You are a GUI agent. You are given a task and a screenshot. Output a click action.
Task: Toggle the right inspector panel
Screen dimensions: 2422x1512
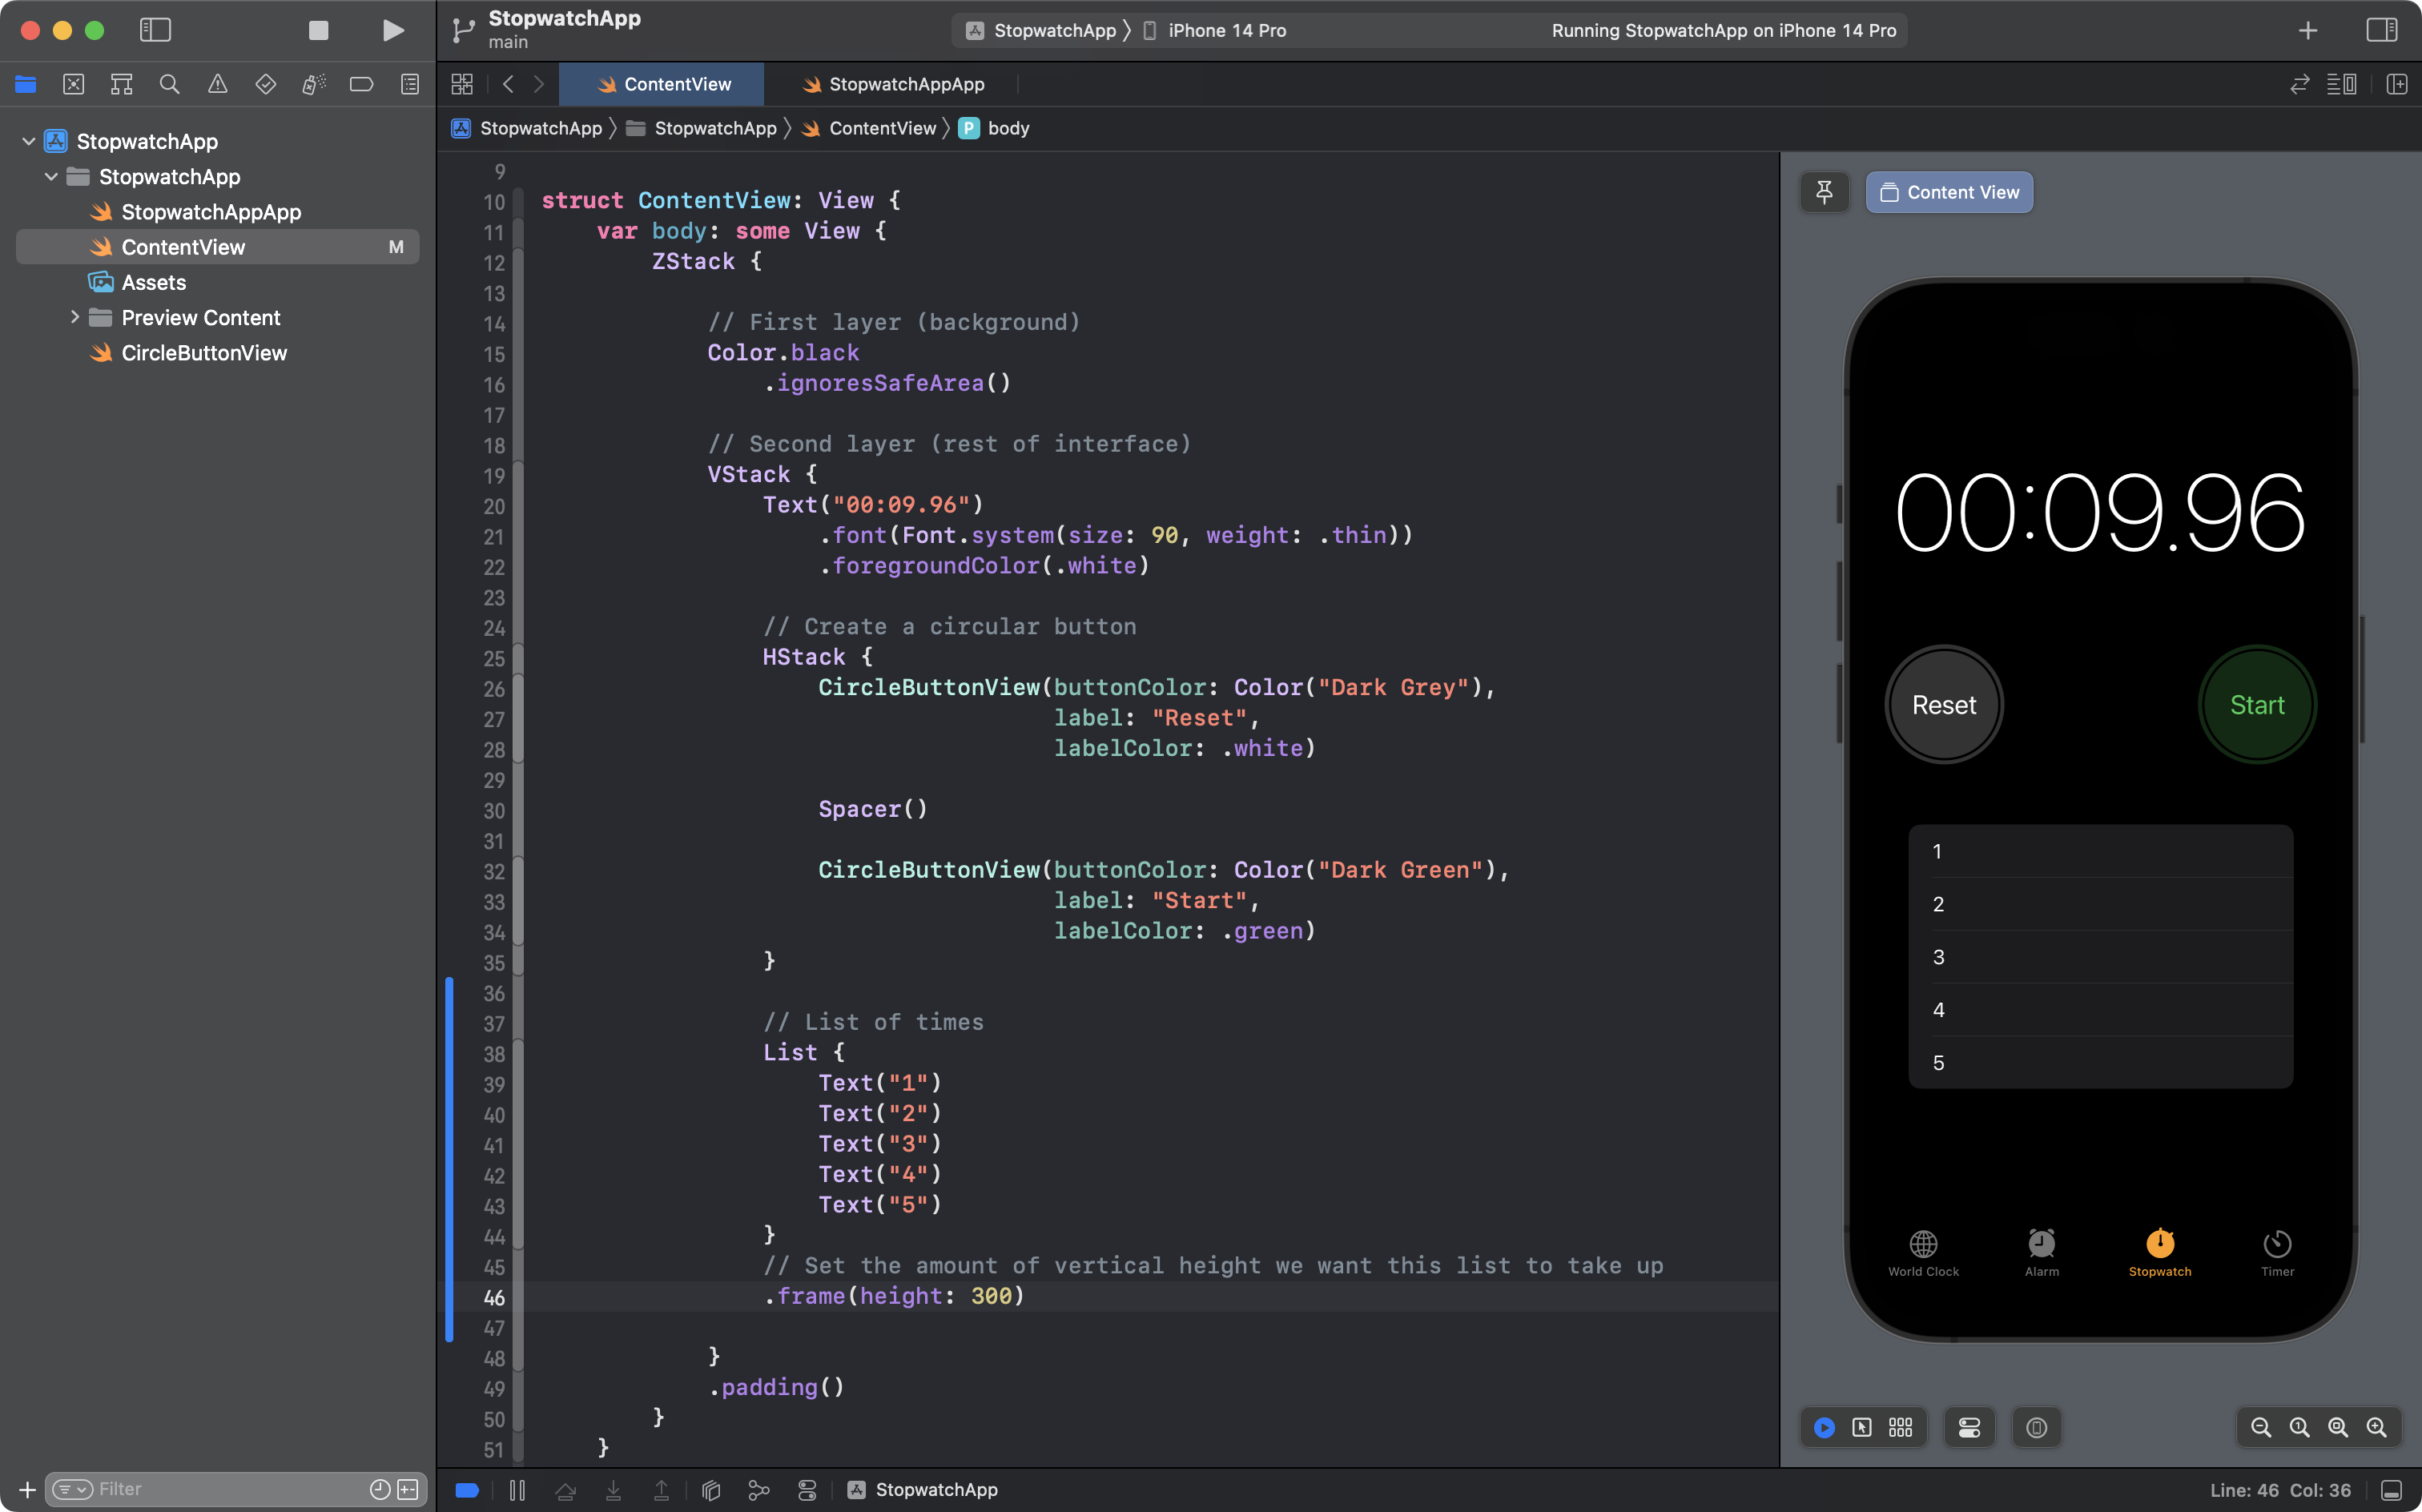point(2381,30)
